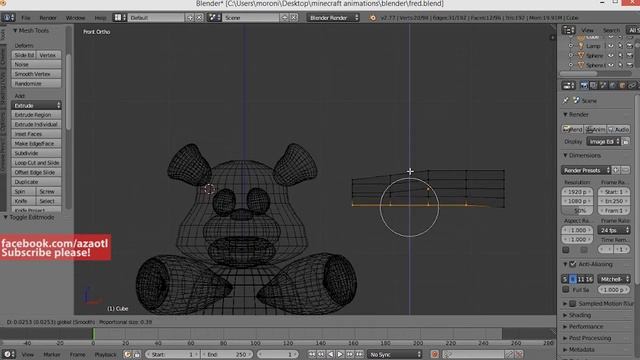
Task: Toggle the timeline lock icon
Action: (x=137, y=354)
